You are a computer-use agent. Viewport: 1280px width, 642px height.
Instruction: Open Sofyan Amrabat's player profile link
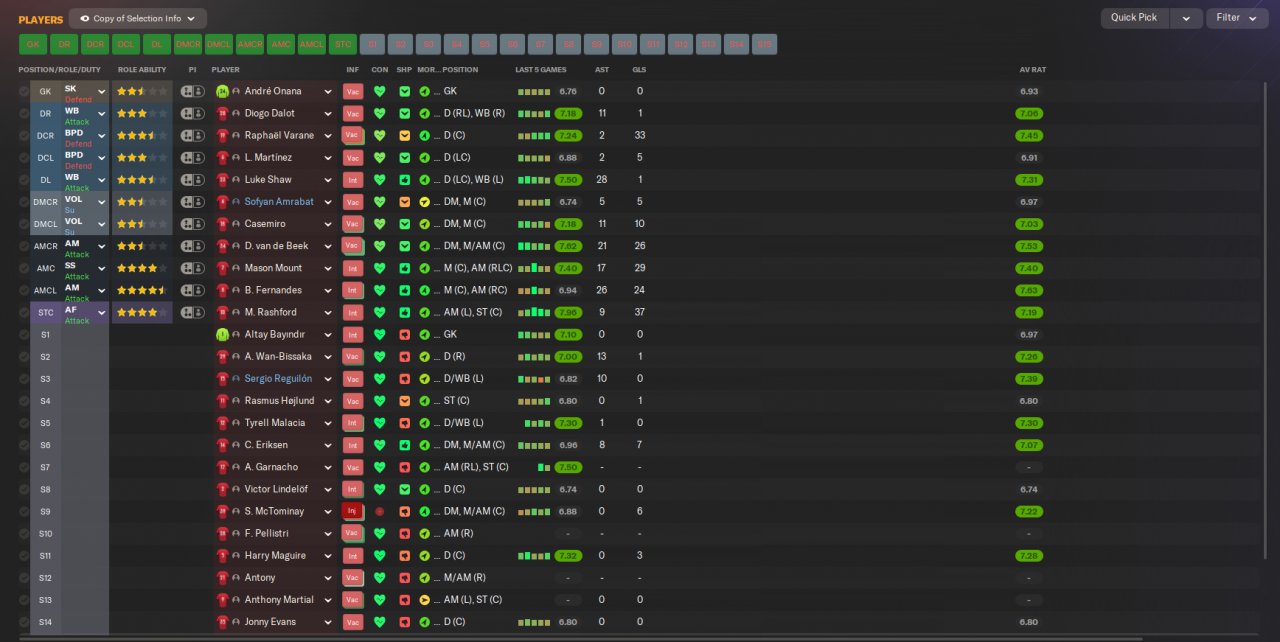coord(279,202)
